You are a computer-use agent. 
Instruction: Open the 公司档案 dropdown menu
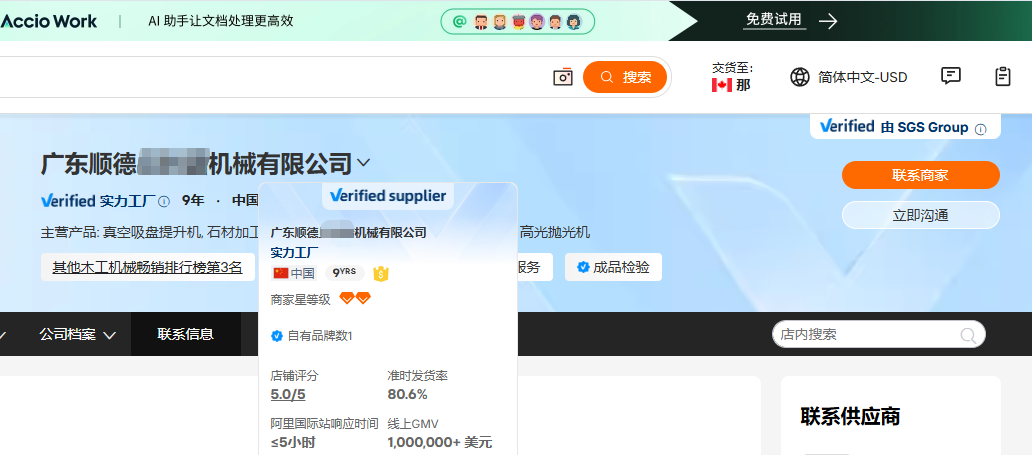(x=78, y=335)
